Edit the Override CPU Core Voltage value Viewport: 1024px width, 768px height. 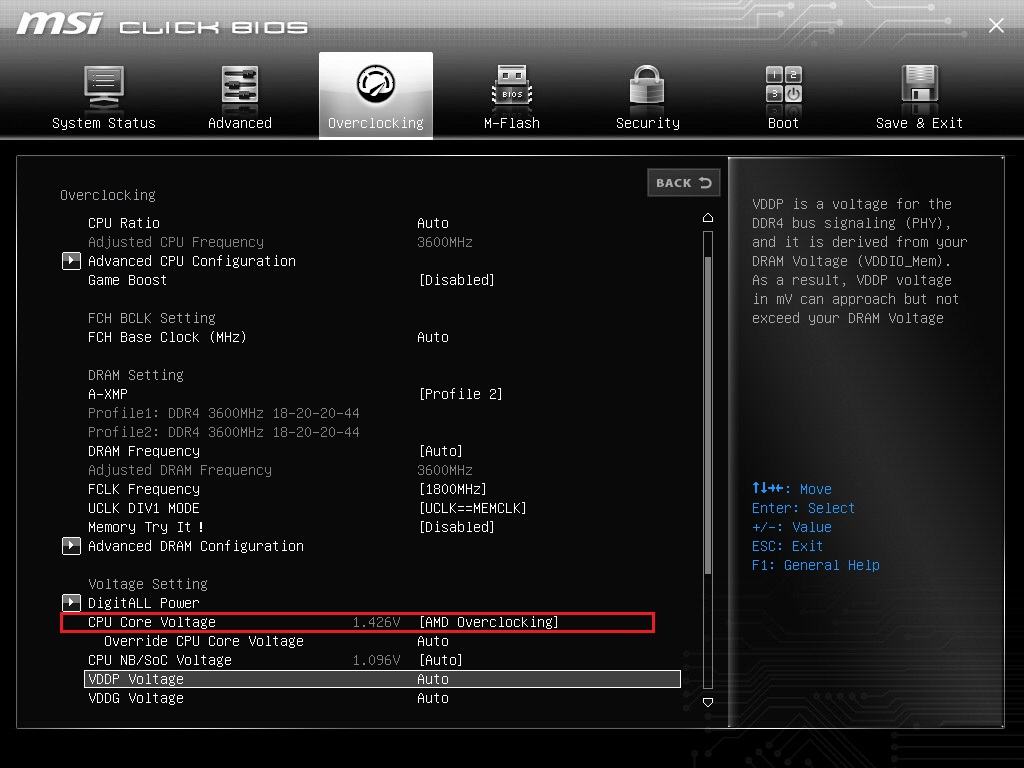[432, 641]
